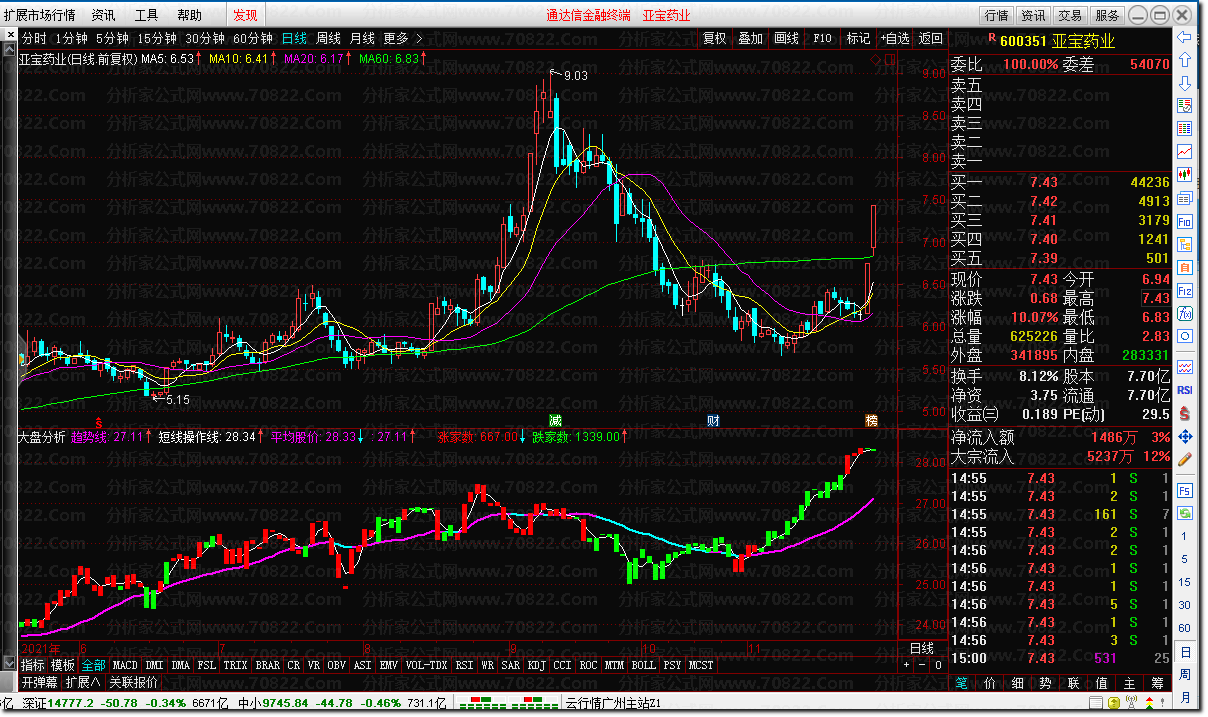Click the + zoom button below chart
1208x717 pixels.
point(906,665)
